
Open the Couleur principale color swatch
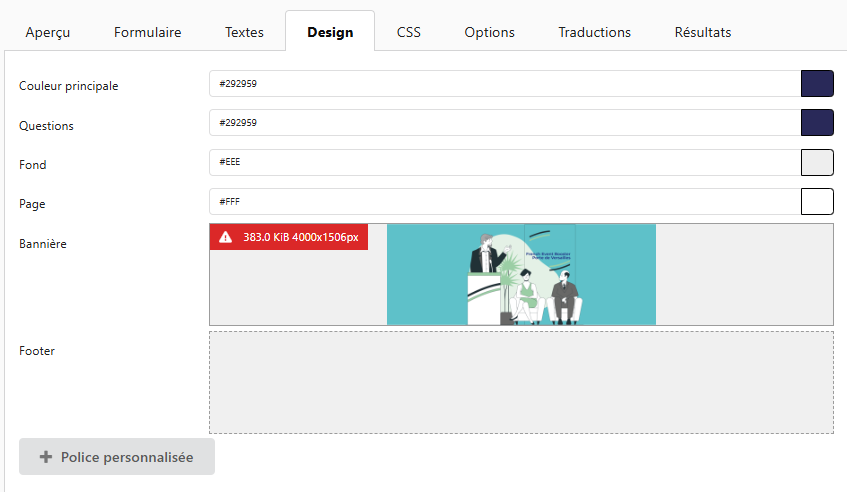coord(817,84)
